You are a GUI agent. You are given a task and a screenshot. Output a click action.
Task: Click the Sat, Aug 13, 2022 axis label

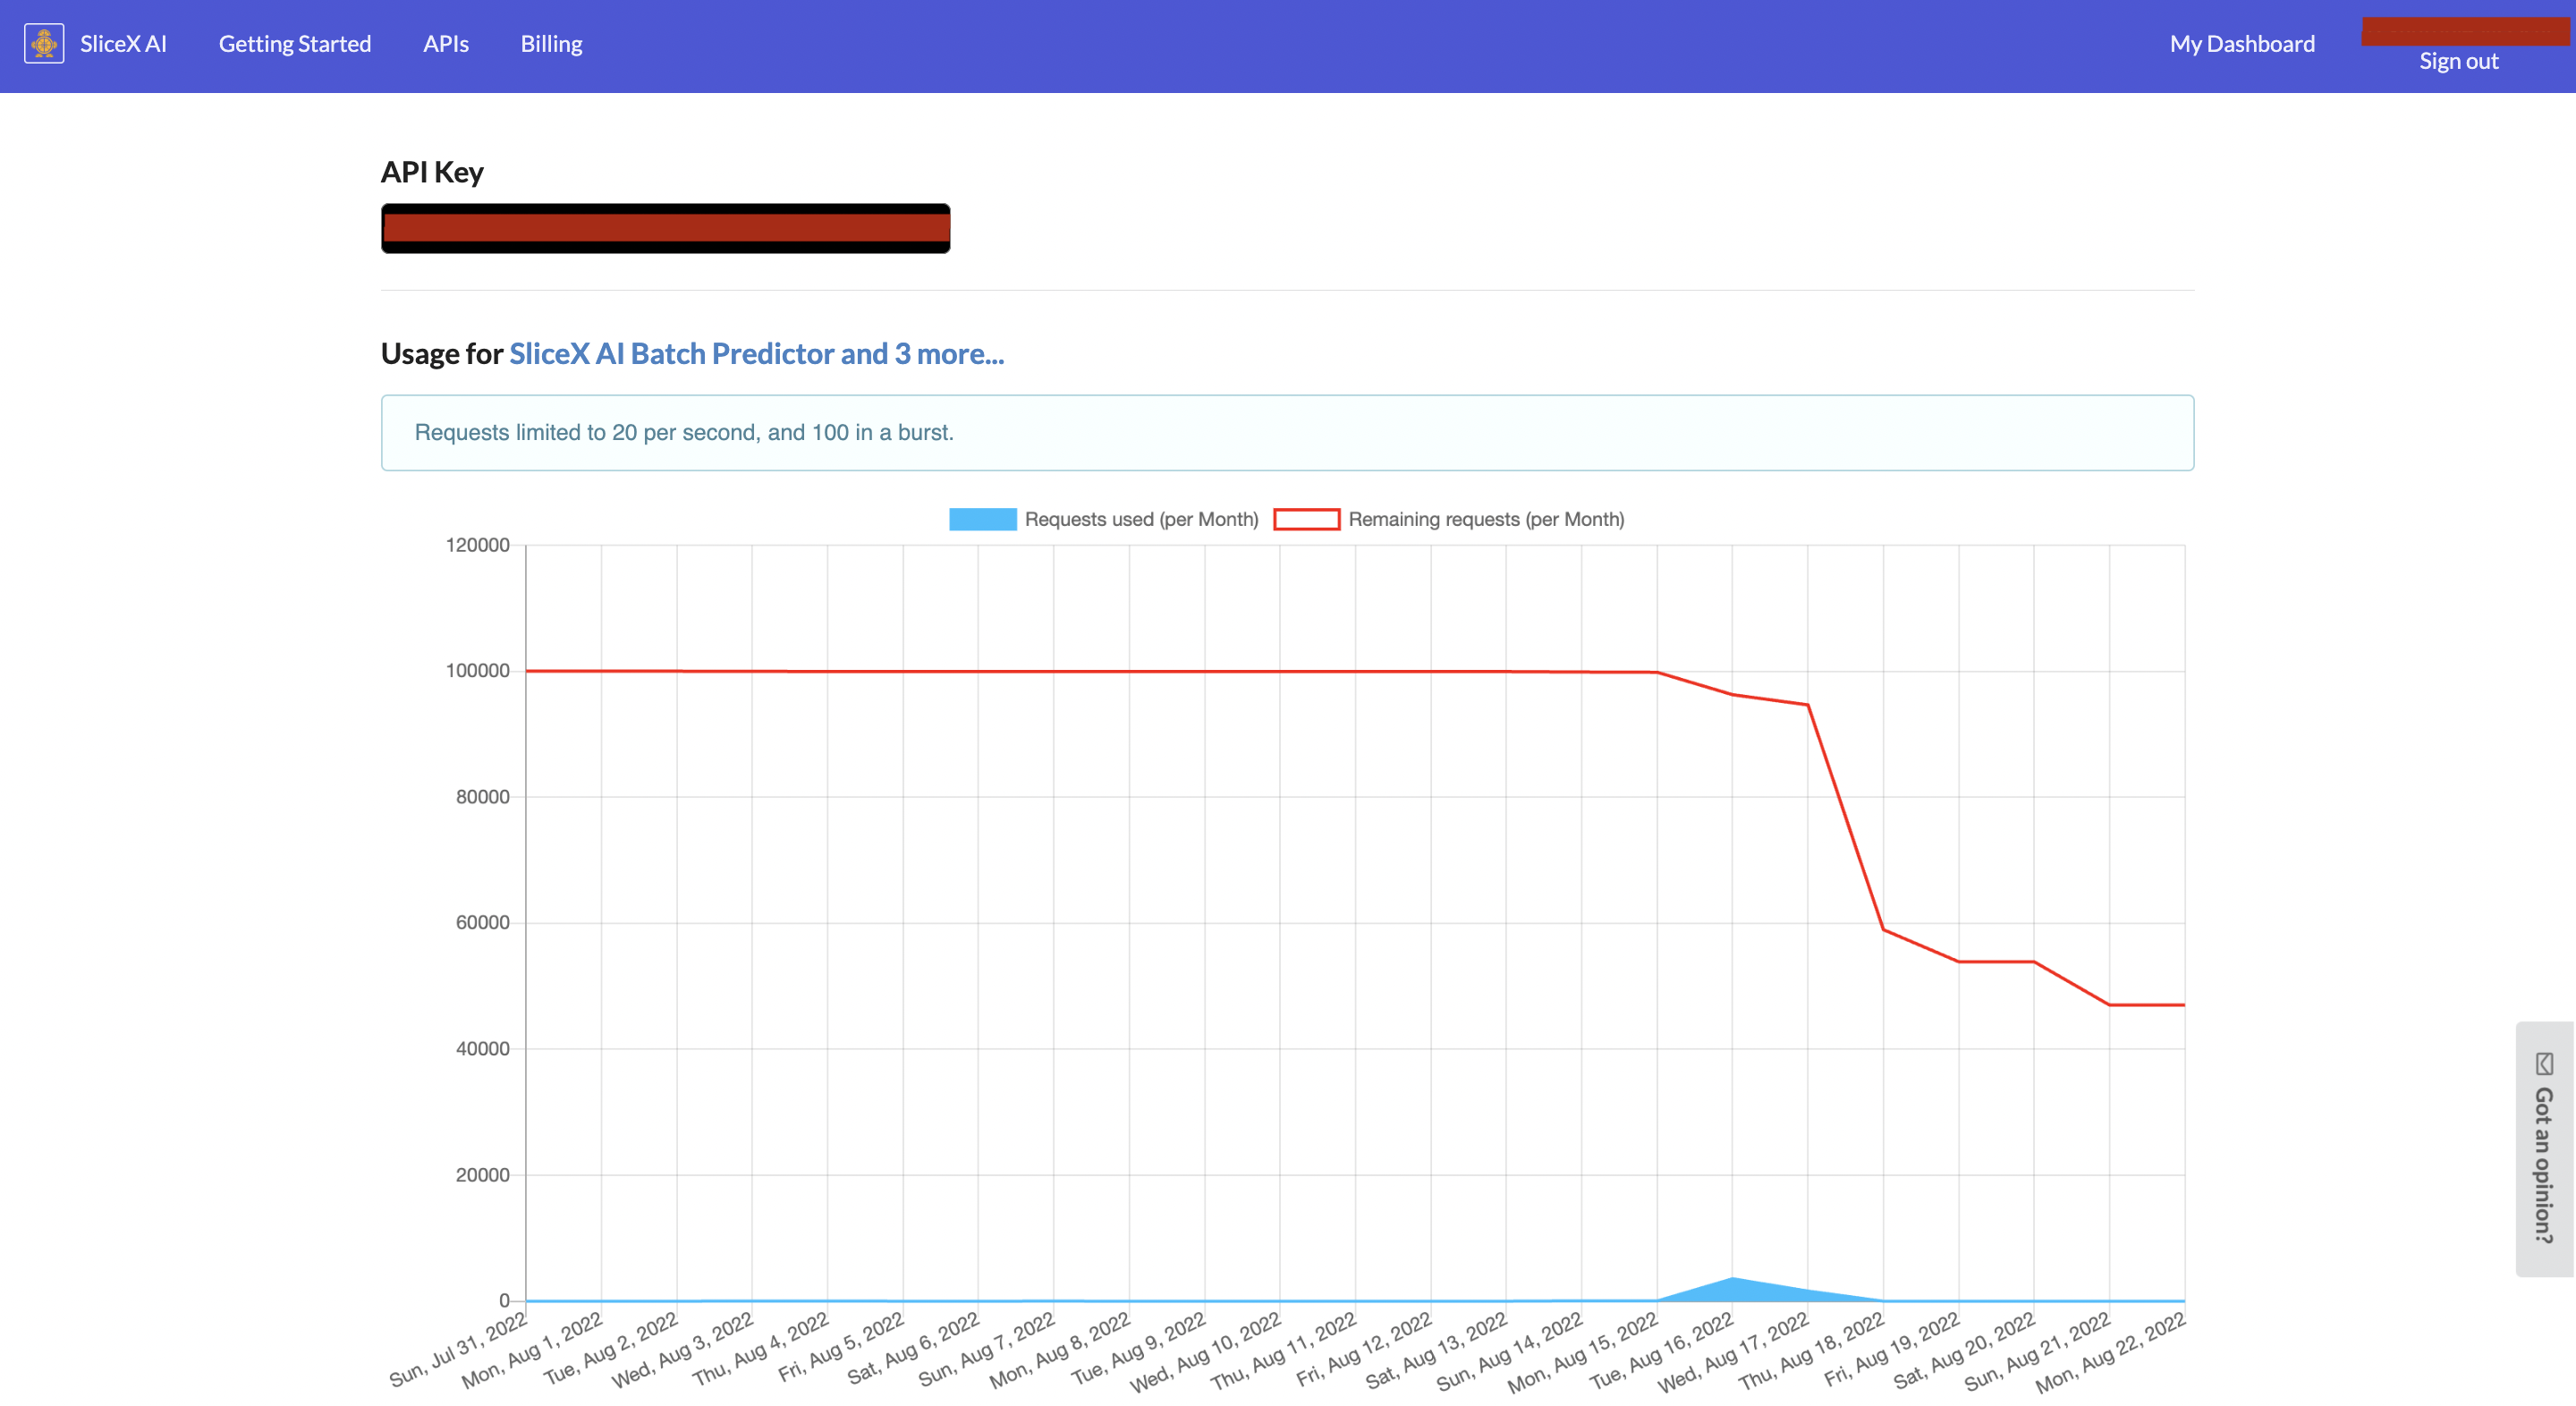[1437, 1351]
